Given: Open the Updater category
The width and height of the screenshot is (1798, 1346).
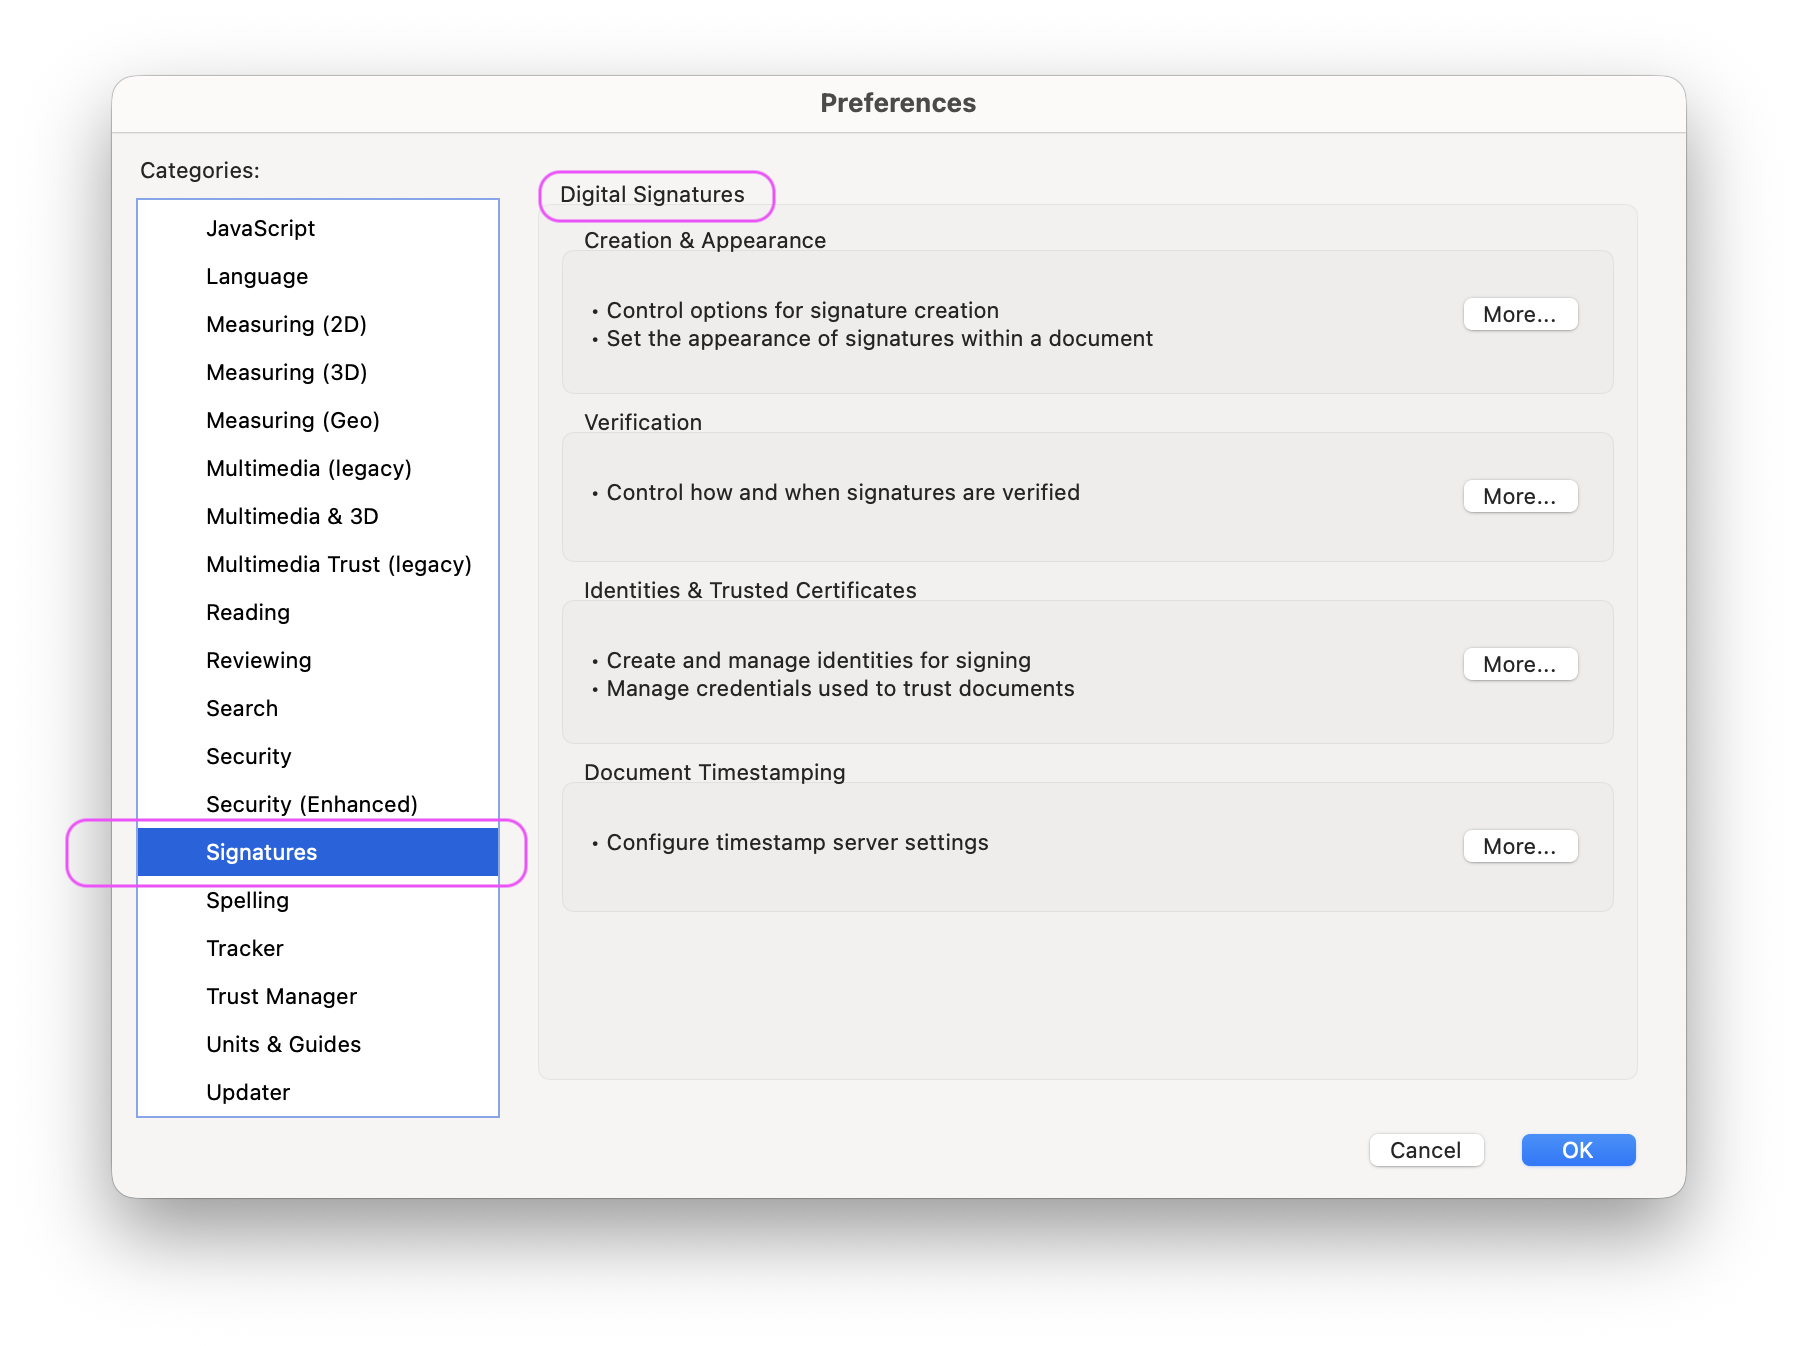Looking at the screenshot, I should tap(248, 1092).
